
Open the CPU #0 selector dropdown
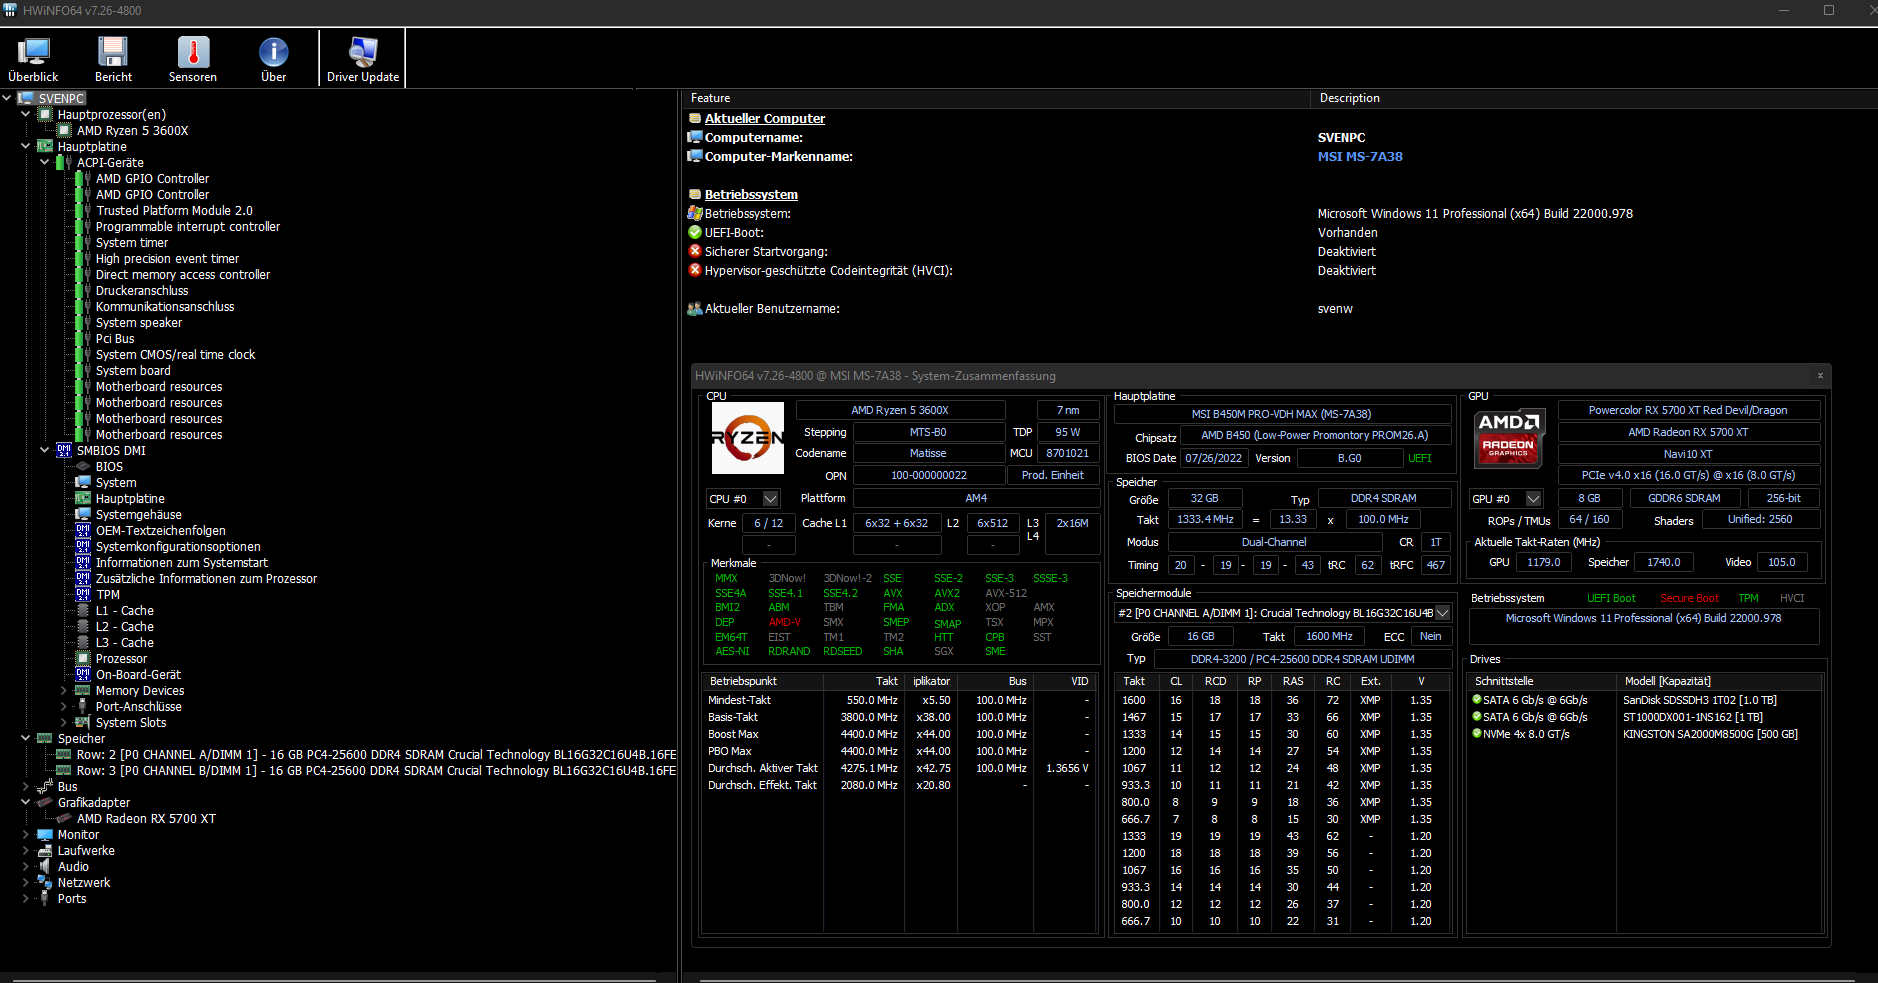click(770, 498)
